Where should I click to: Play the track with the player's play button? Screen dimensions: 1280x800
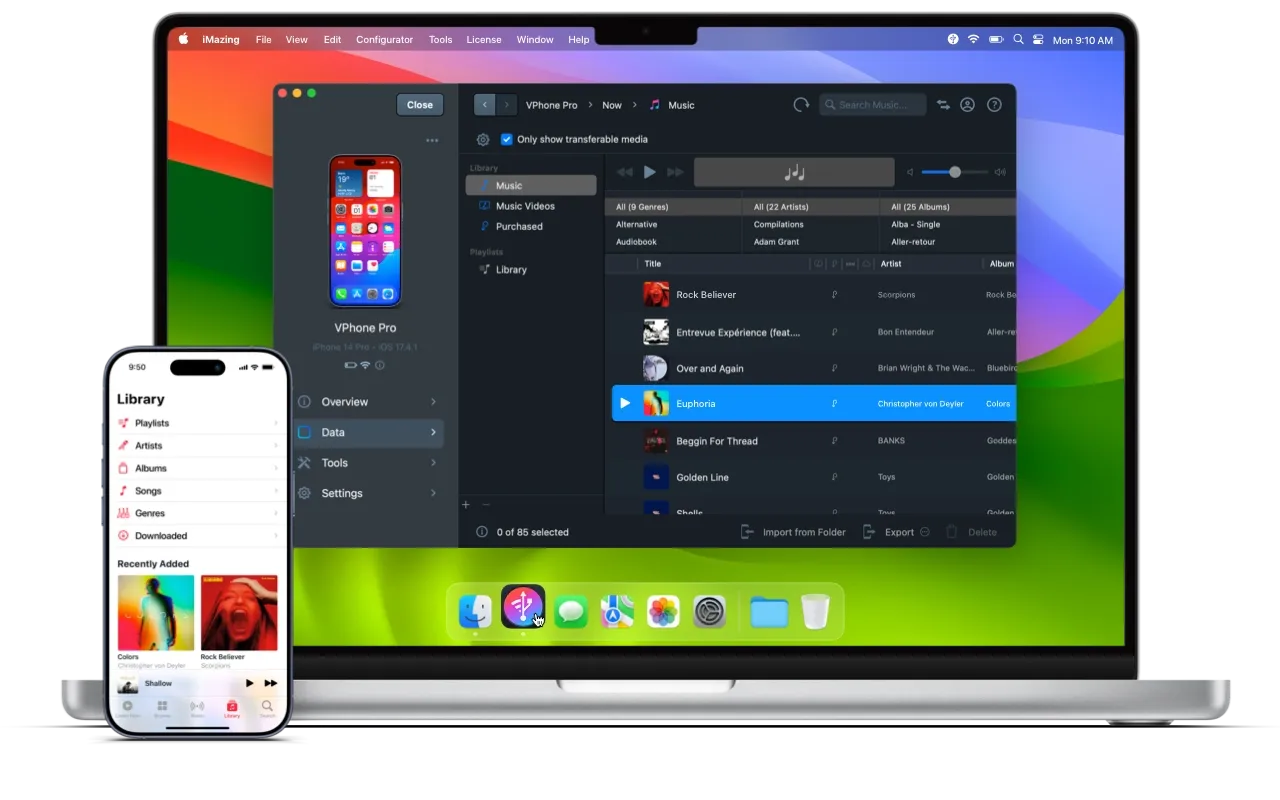[650, 172]
